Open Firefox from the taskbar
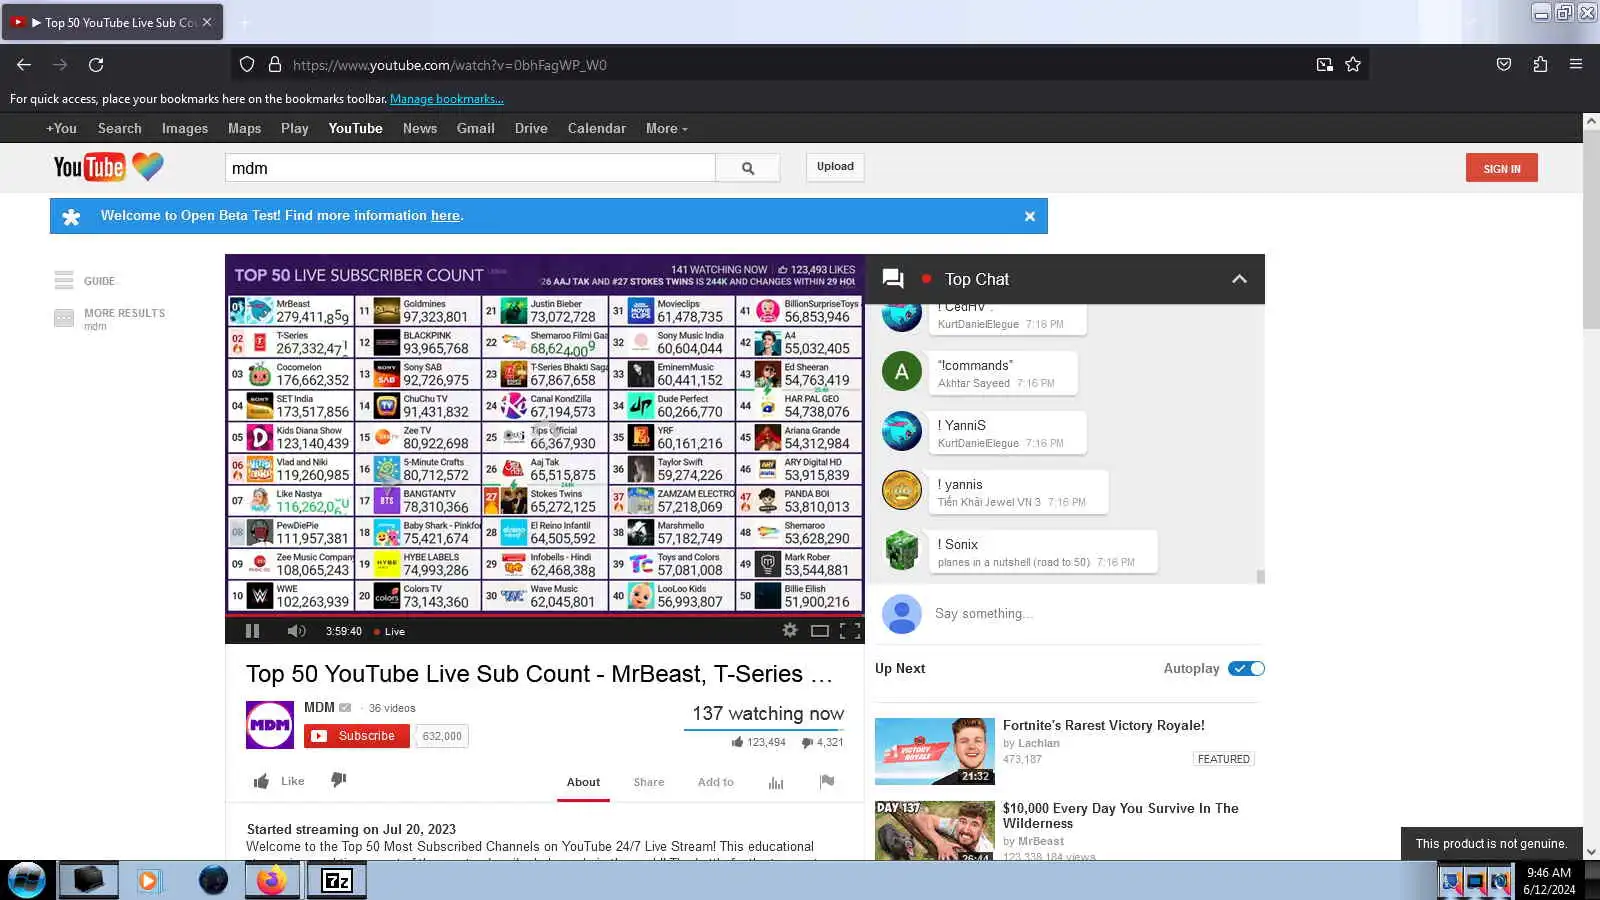This screenshot has width=1600, height=900. click(270, 880)
